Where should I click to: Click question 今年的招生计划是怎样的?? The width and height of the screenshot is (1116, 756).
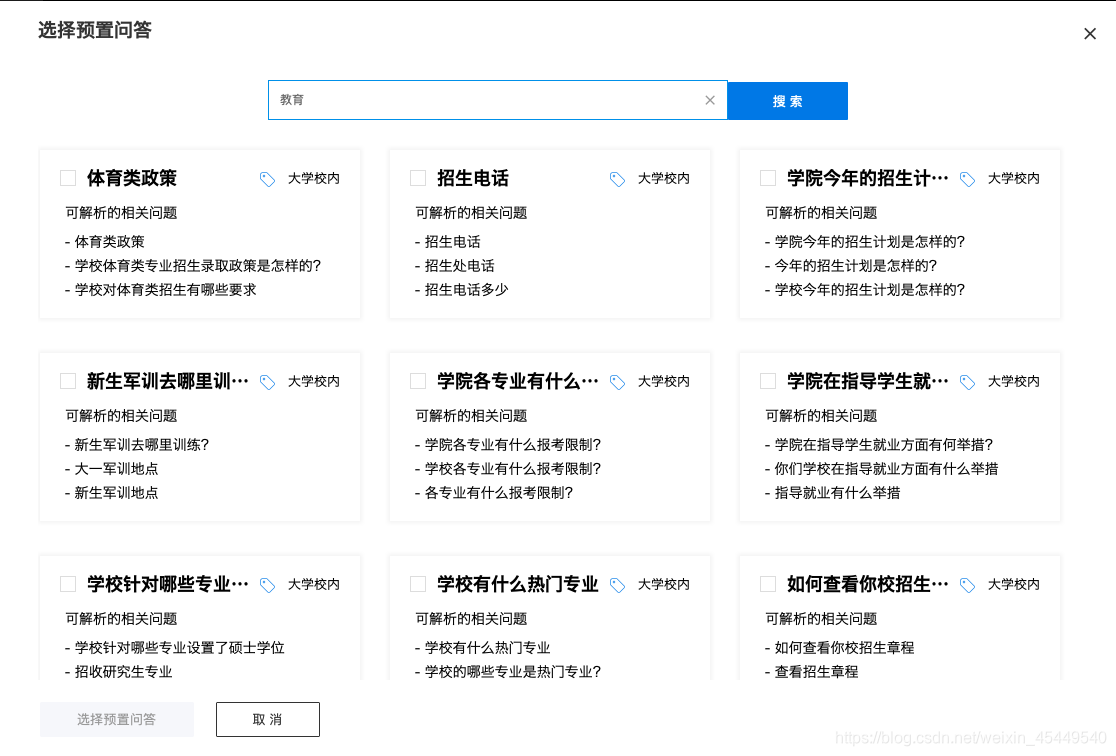point(856,266)
